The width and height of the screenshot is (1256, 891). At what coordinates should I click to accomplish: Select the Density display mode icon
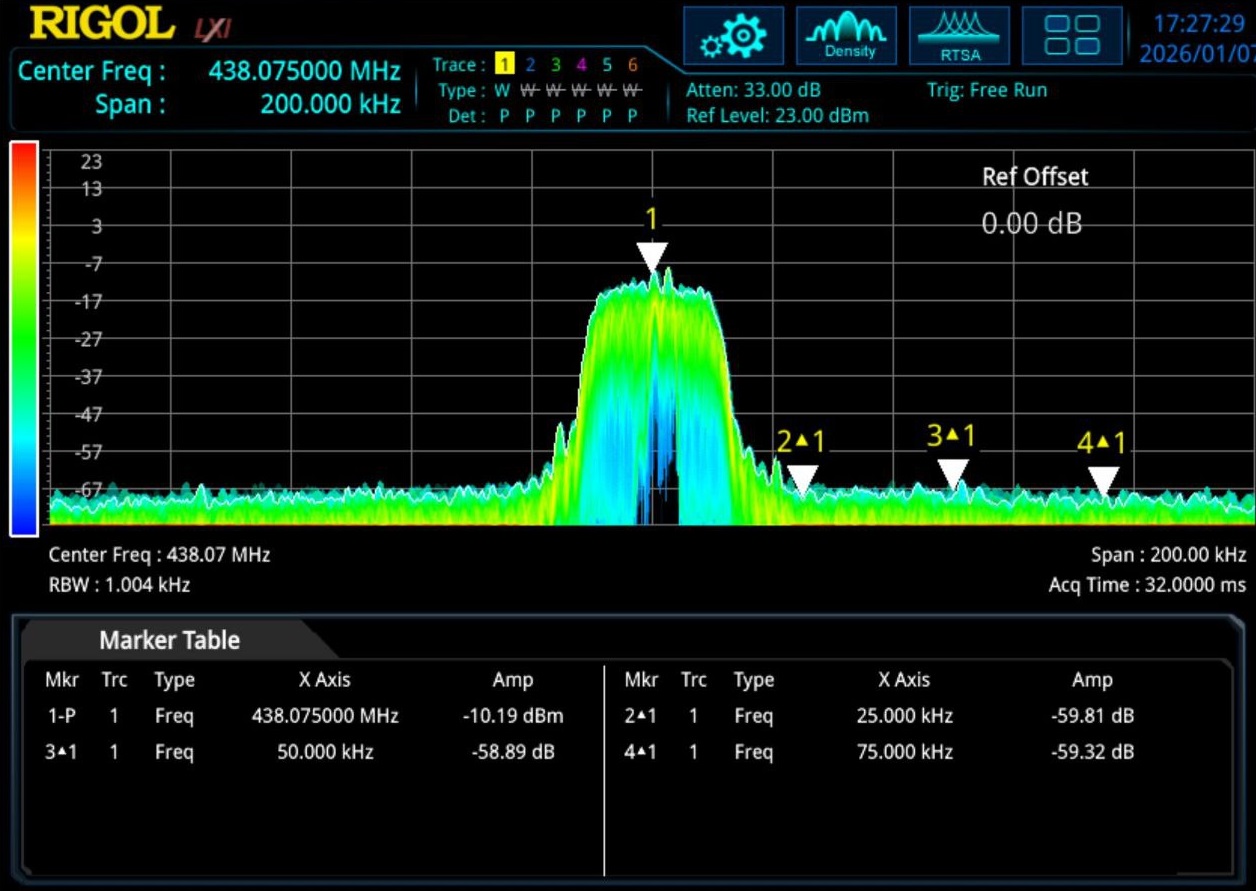pos(846,35)
